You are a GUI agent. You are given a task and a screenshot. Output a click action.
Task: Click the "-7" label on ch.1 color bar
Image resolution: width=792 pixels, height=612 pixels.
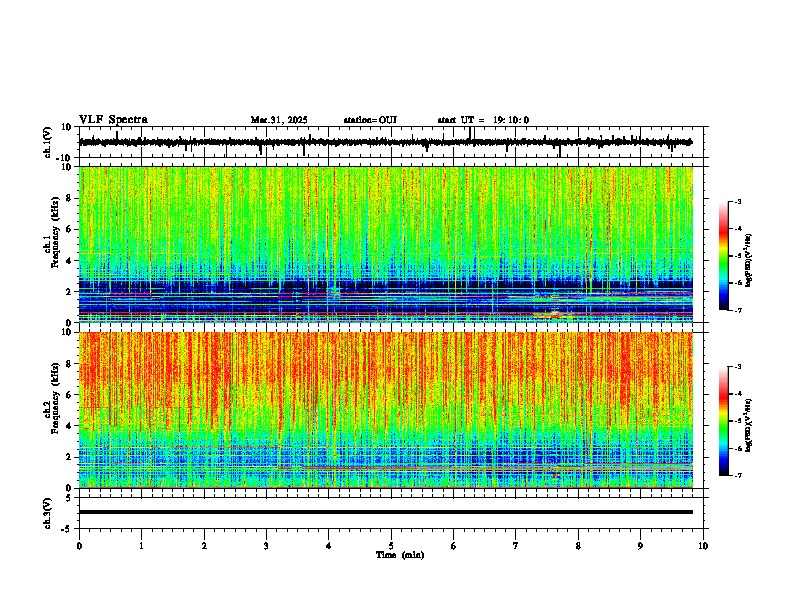[x=737, y=310]
